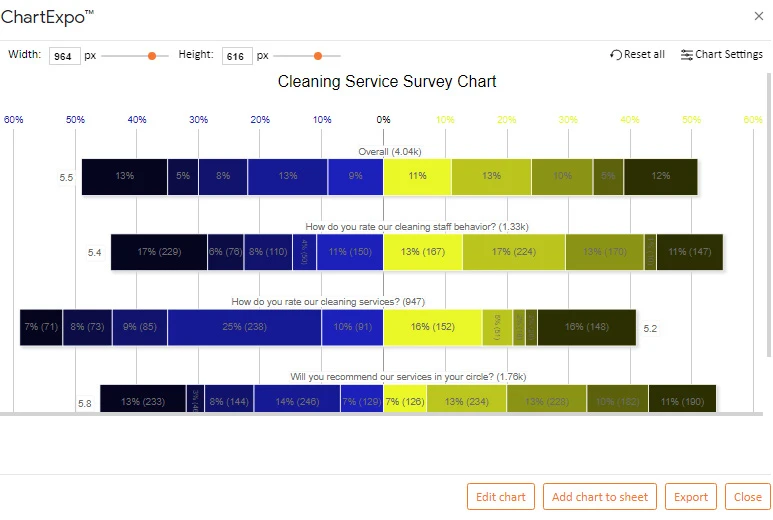Click the 5.4 score of staff behavior row
773x520 pixels.
(94, 252)
